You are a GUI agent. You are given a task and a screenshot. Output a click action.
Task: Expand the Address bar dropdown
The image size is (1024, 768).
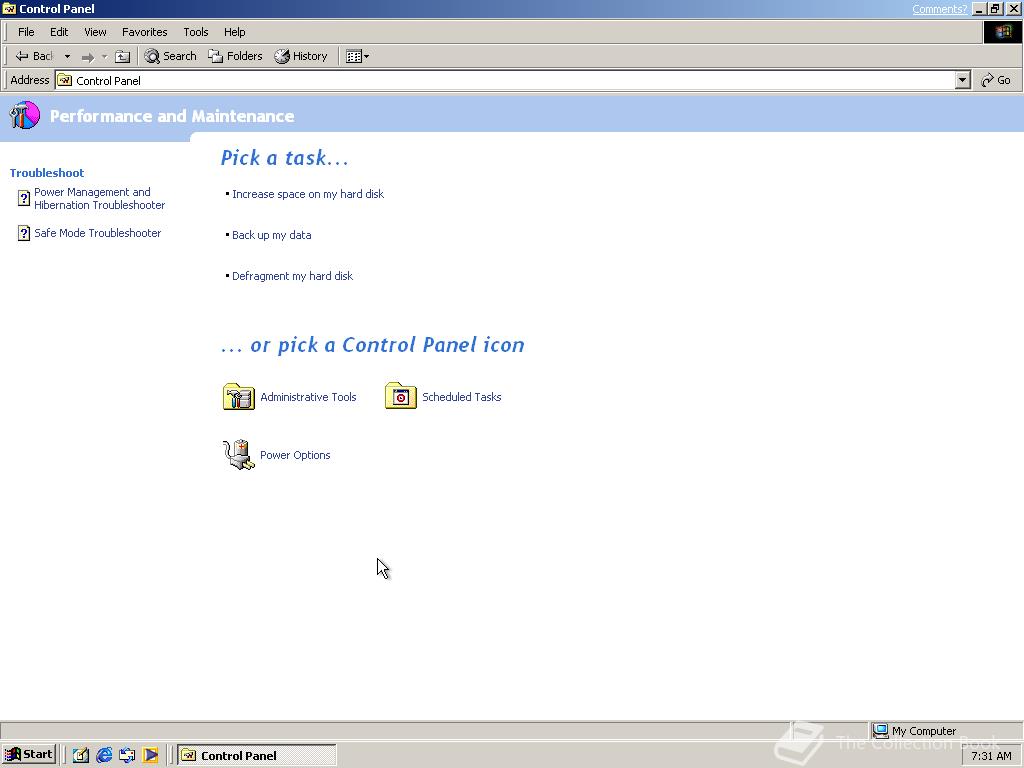pos(963,80)
